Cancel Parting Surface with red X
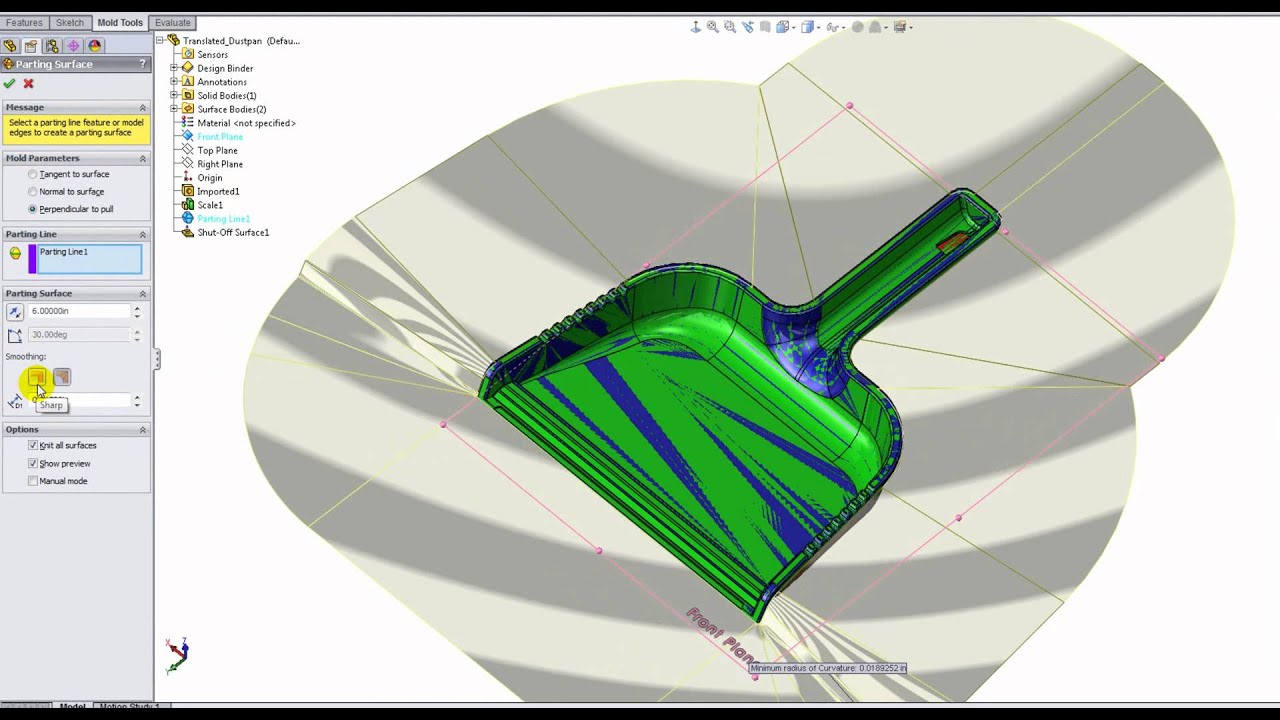1280x720 pixels. click(28, 84)
